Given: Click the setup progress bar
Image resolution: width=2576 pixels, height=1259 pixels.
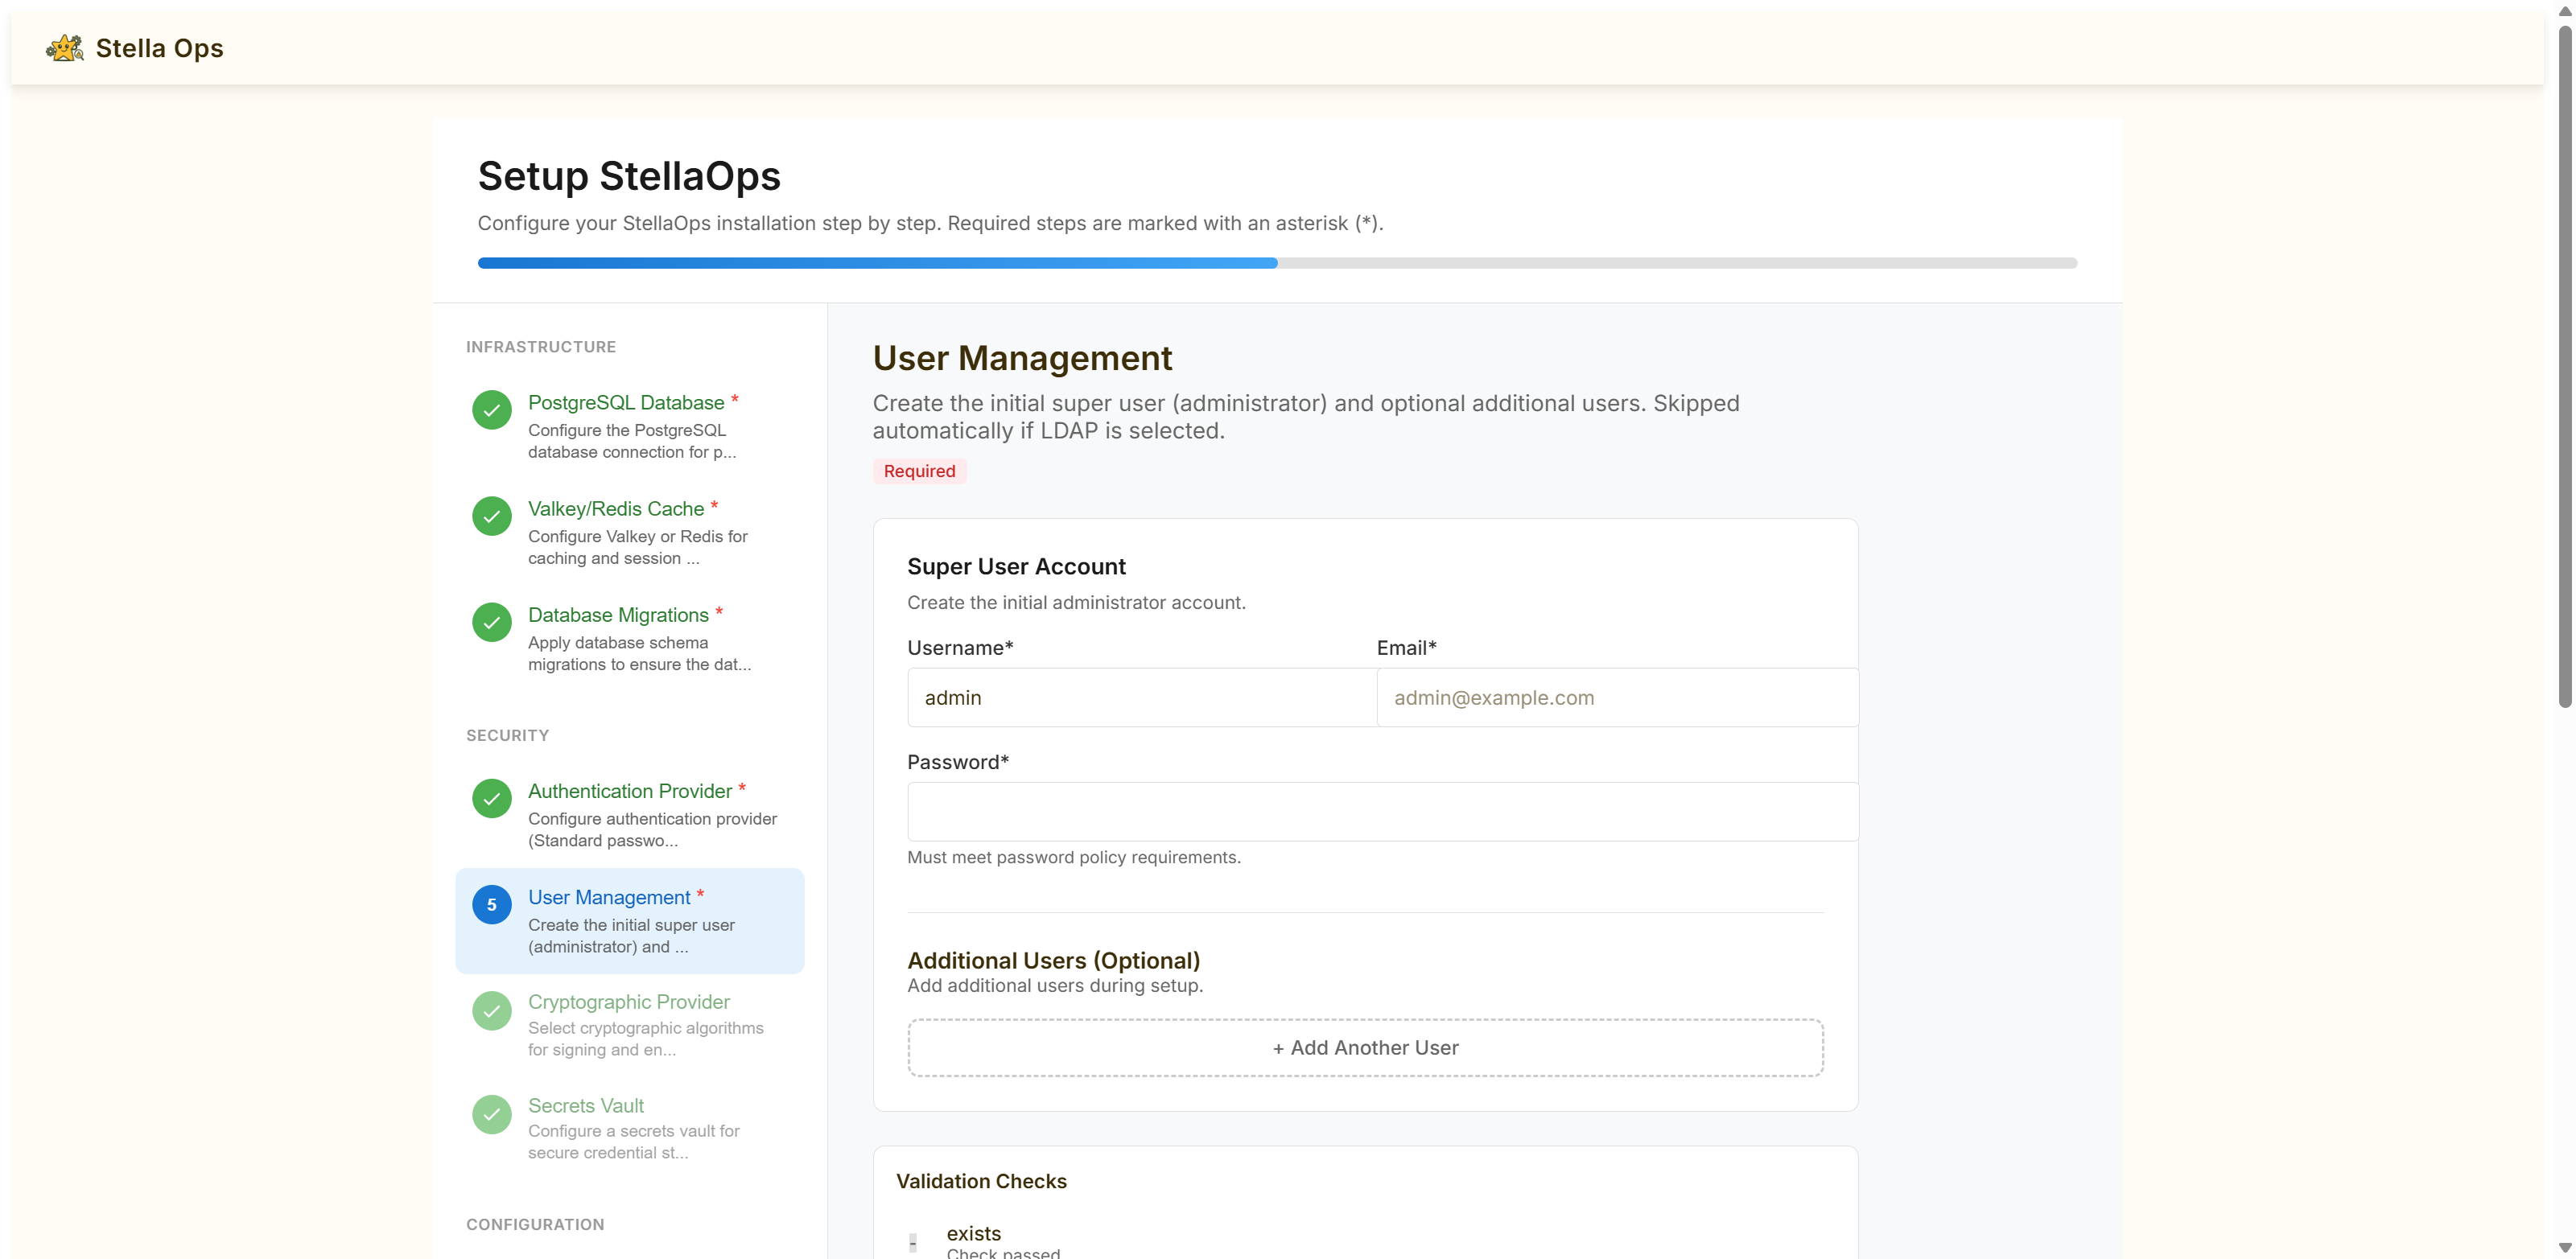Looking at the screenshot, I should 1277,263.
